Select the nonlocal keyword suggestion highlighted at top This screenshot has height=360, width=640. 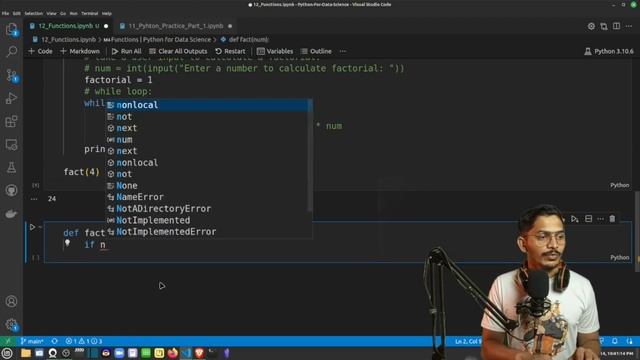tap(209, 105)
